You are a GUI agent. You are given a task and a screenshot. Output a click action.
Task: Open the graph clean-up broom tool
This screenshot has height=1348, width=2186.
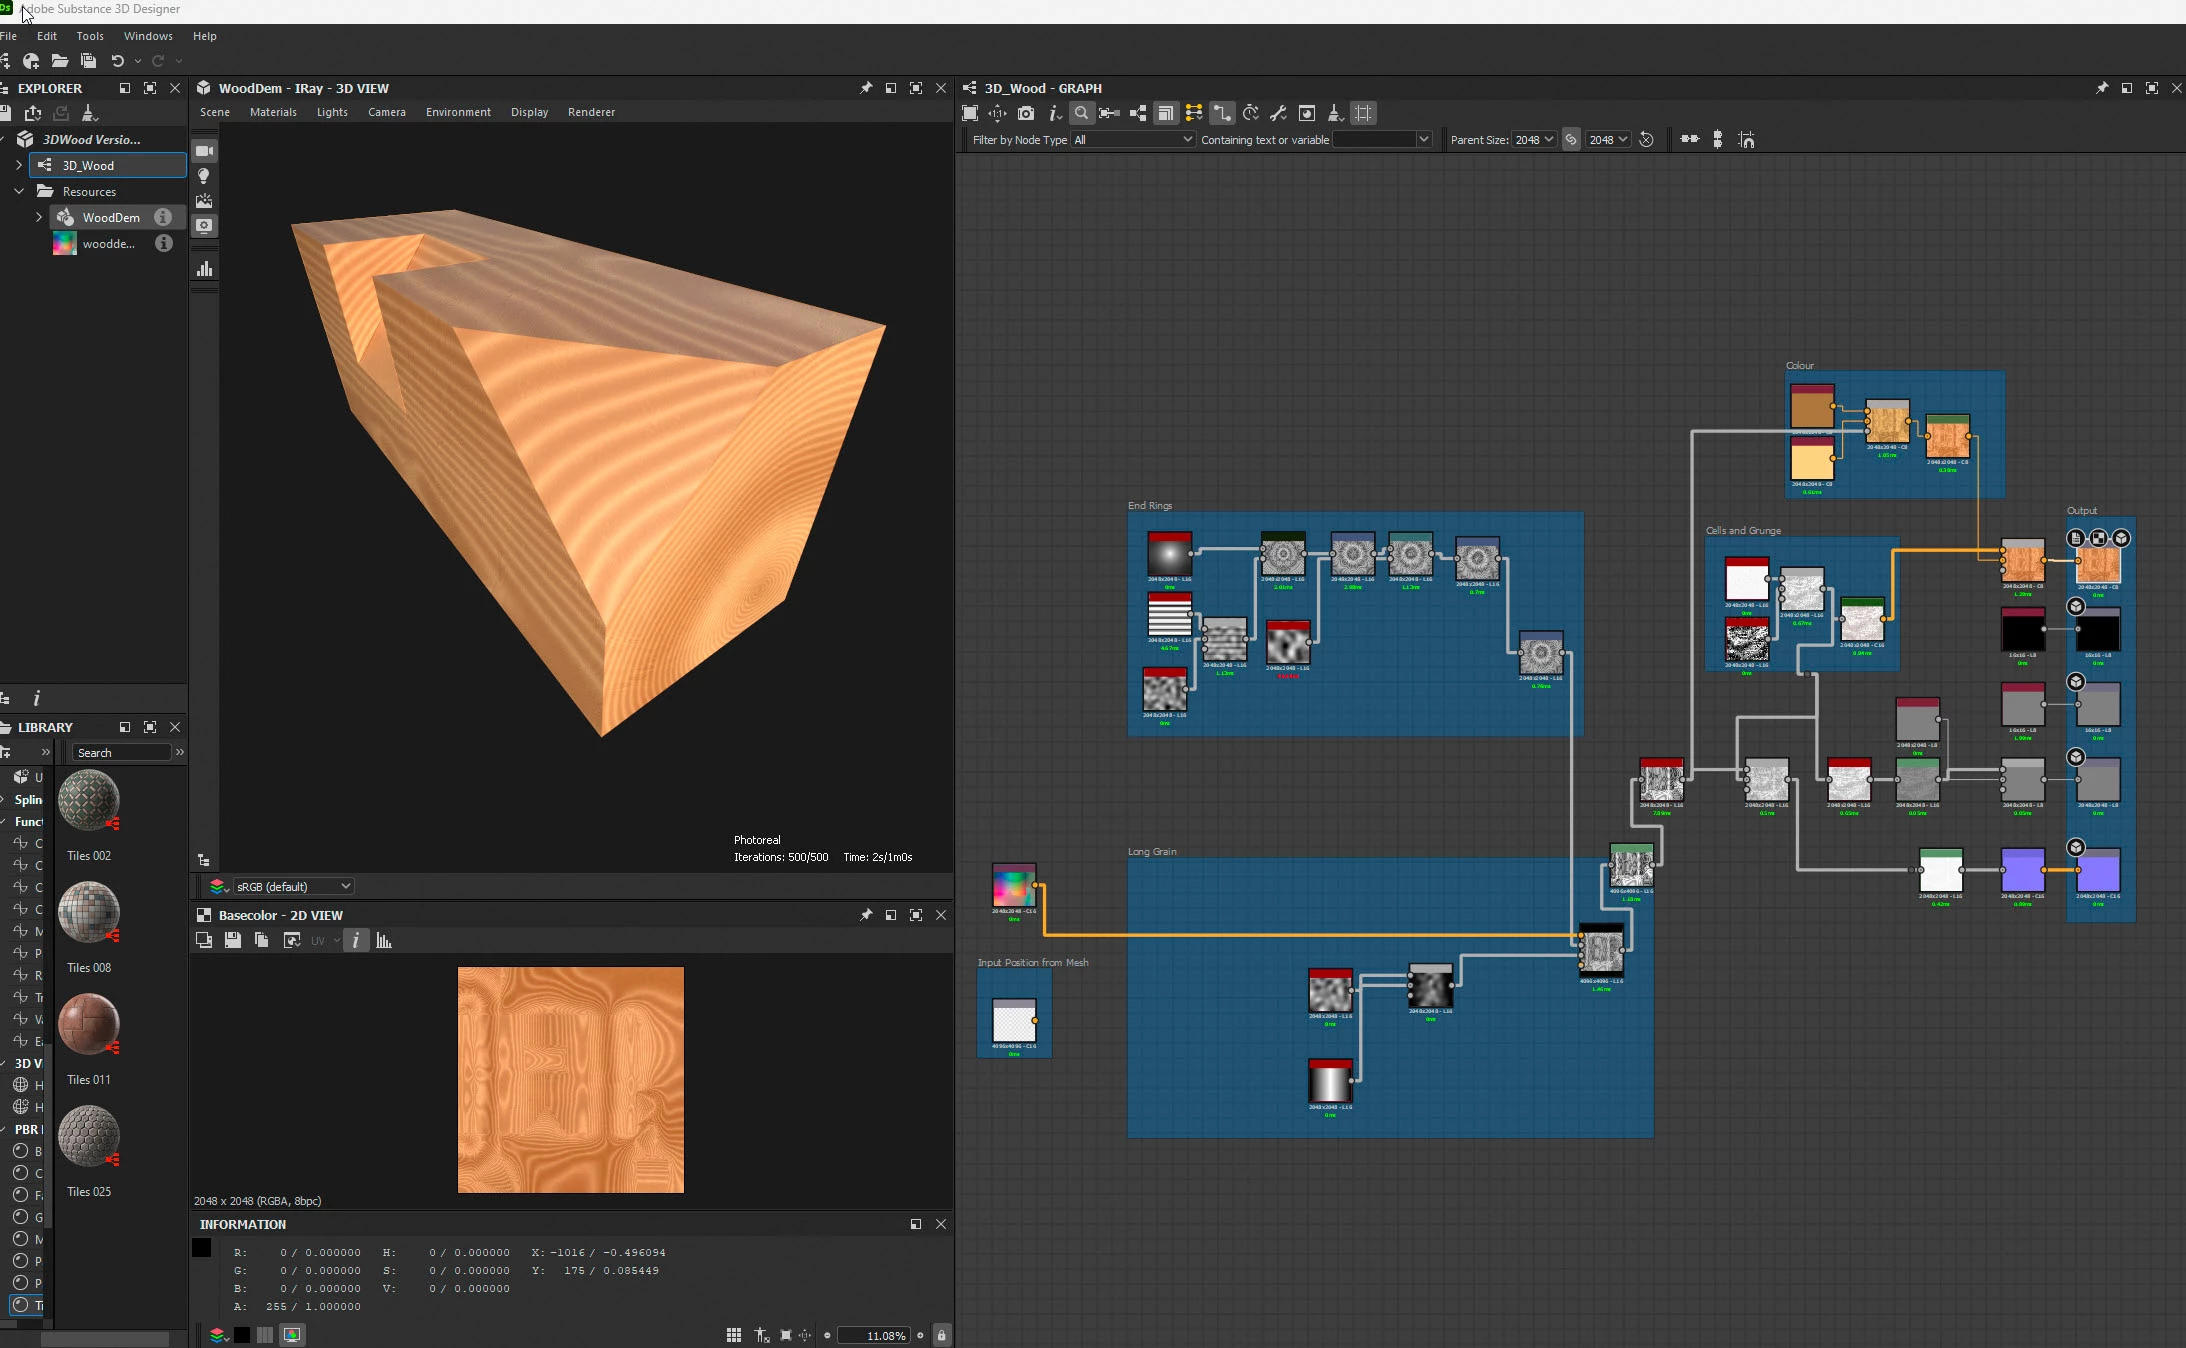pos(1335,113)
